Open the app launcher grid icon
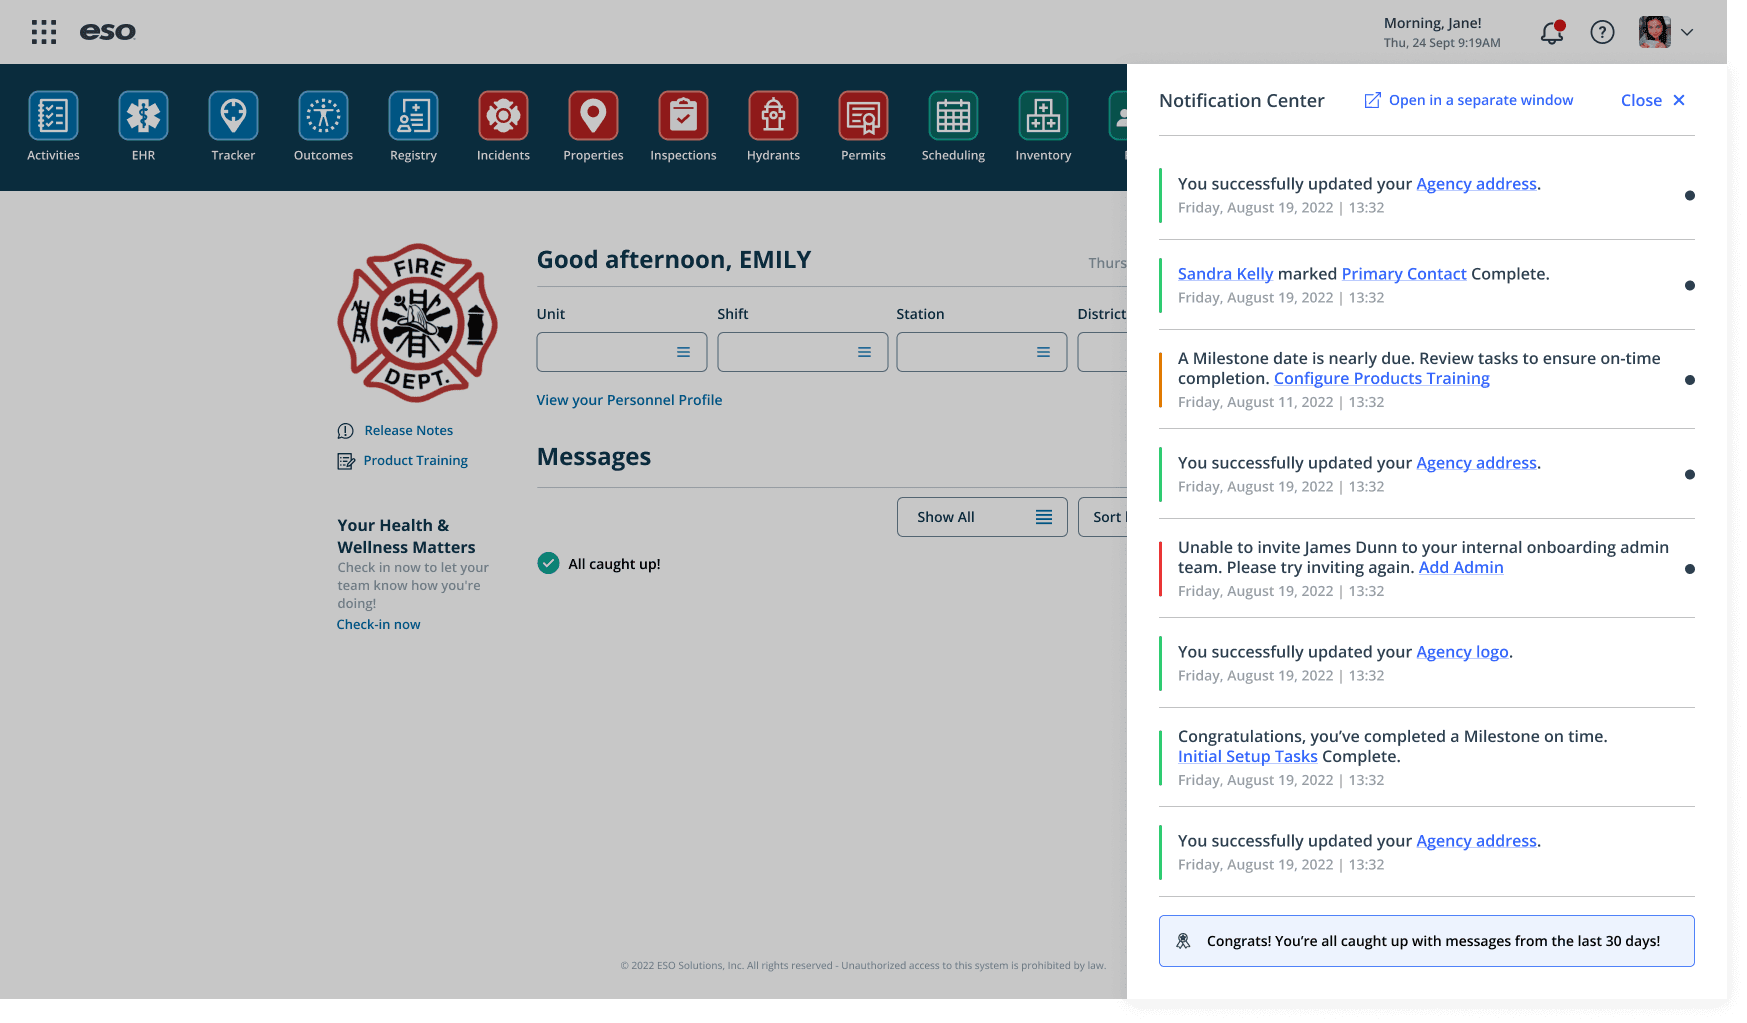Viewport: 1747px width, 1023px height. (44, 32)
